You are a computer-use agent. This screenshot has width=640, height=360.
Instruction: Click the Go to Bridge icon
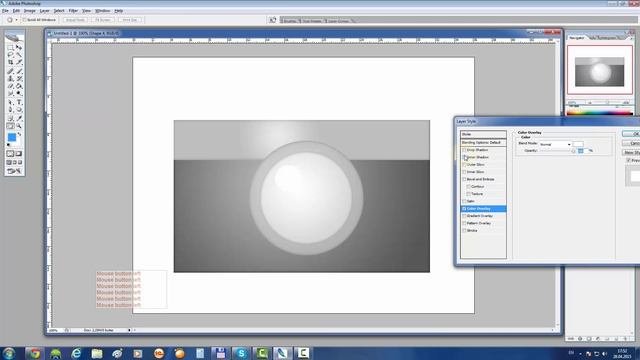pyautogui.click(x=273, y=20)
